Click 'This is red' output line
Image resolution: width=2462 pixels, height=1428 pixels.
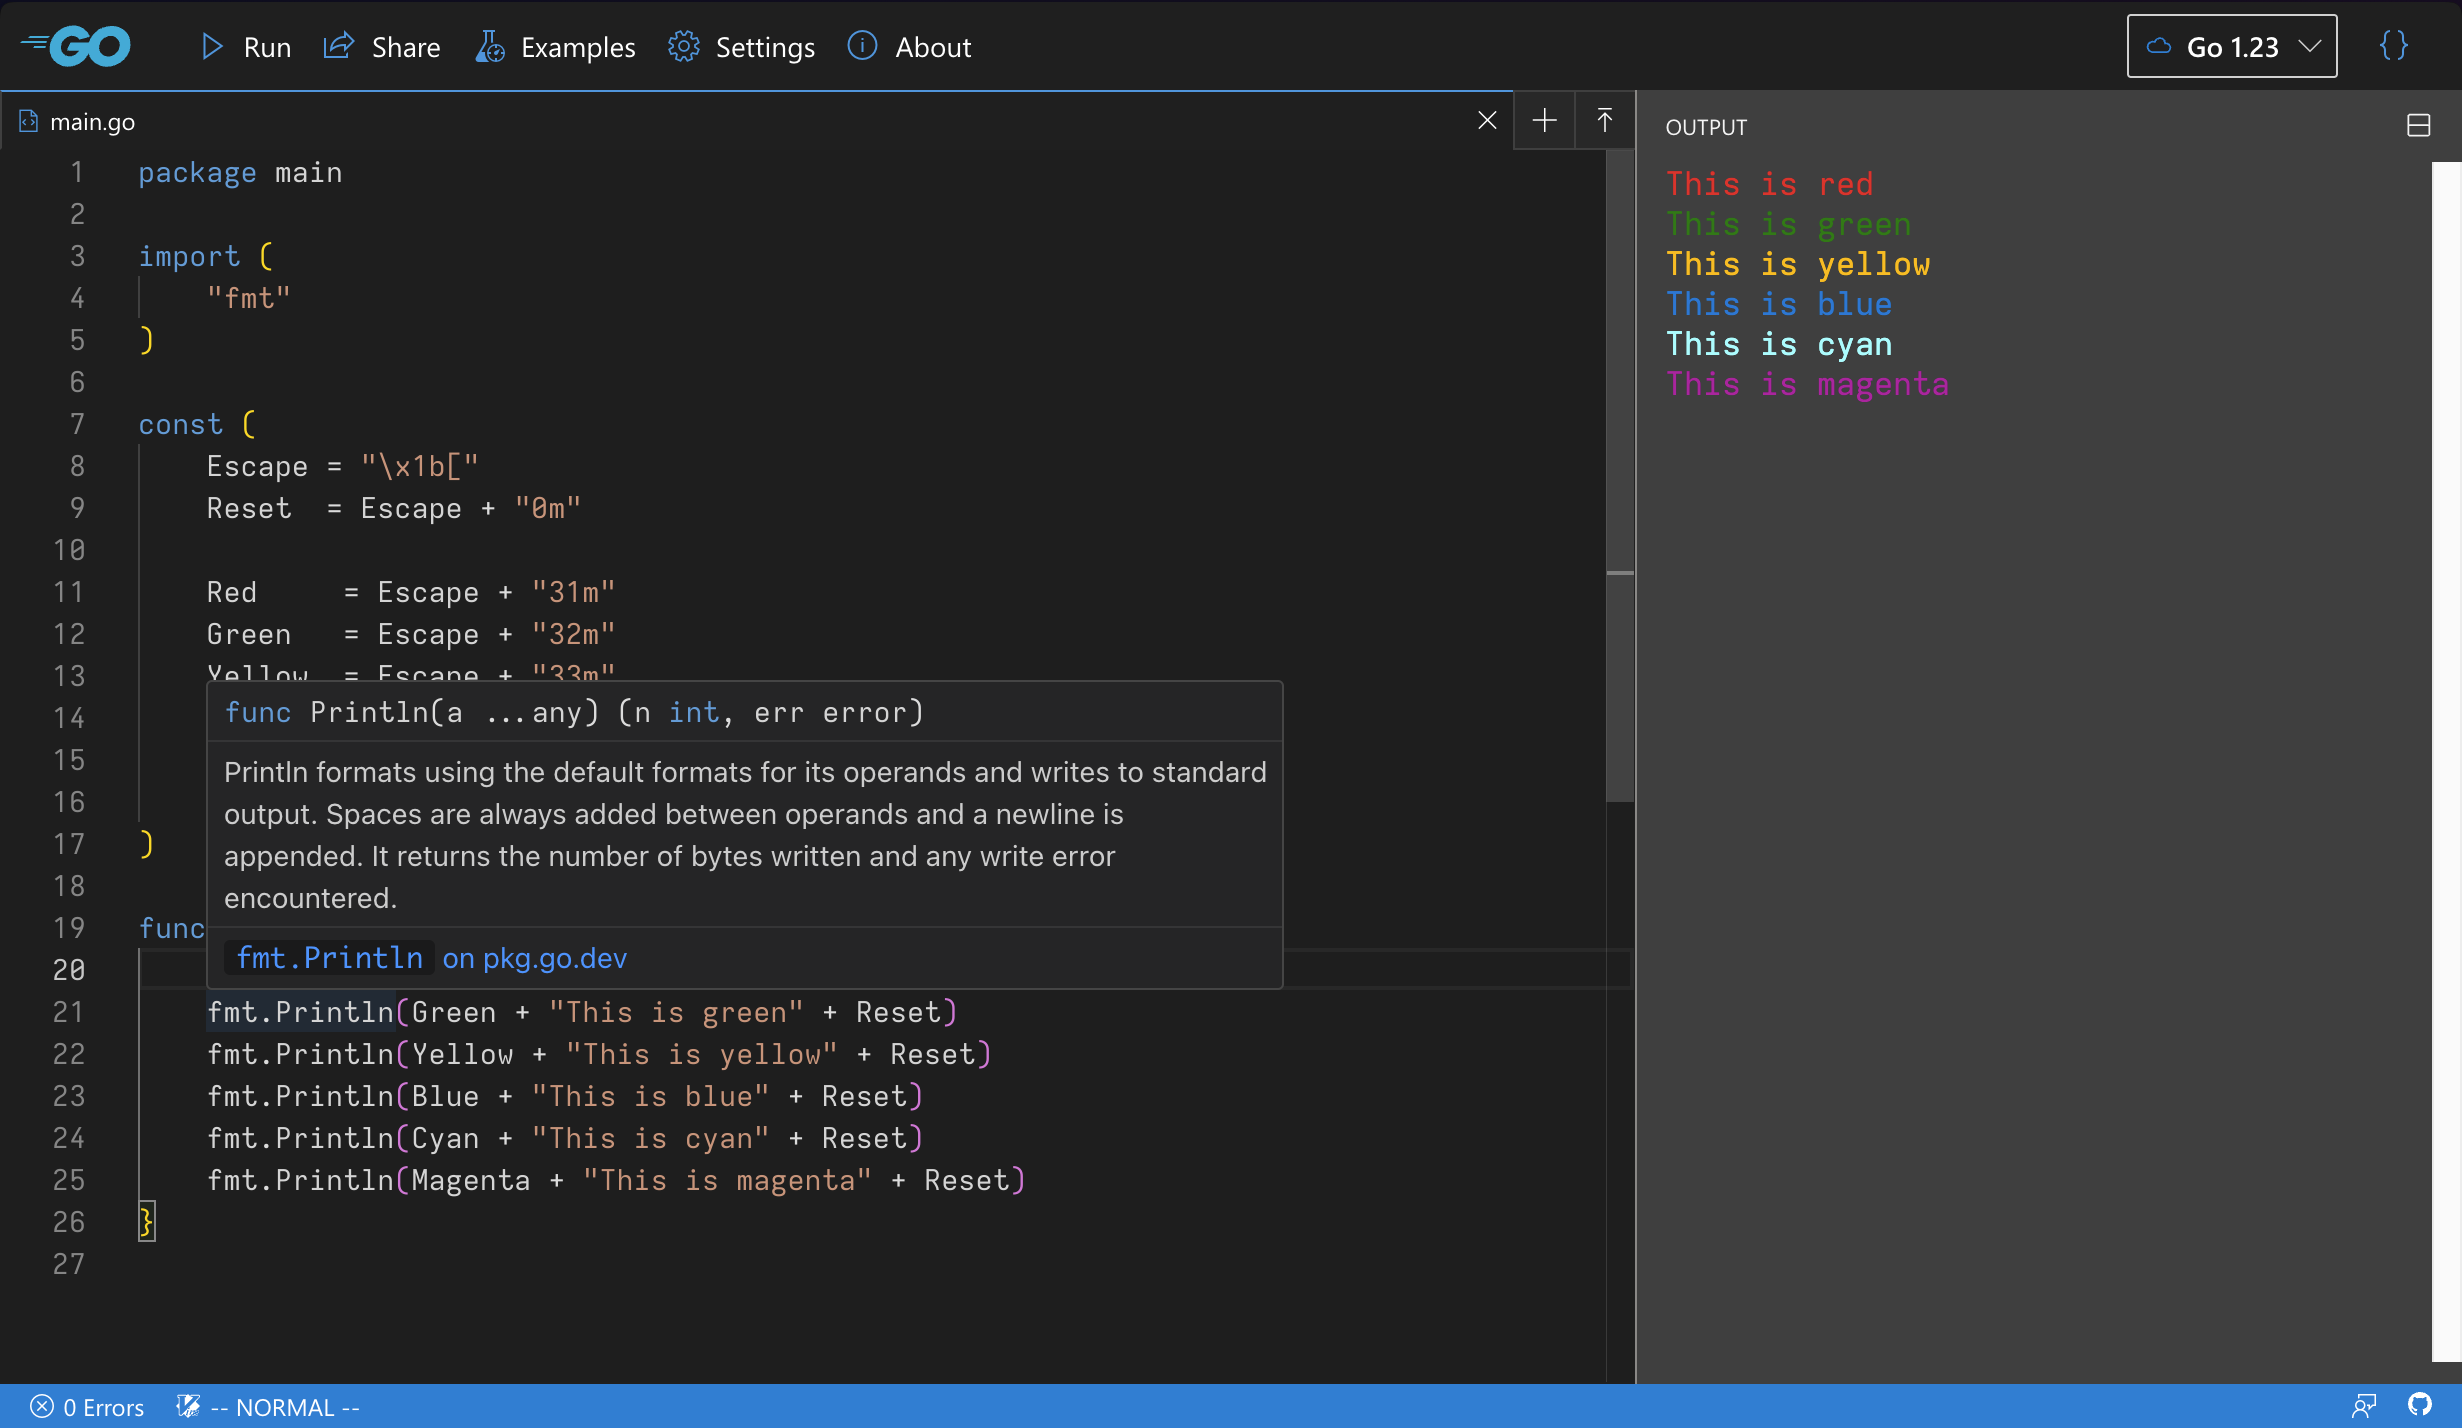1769,184
